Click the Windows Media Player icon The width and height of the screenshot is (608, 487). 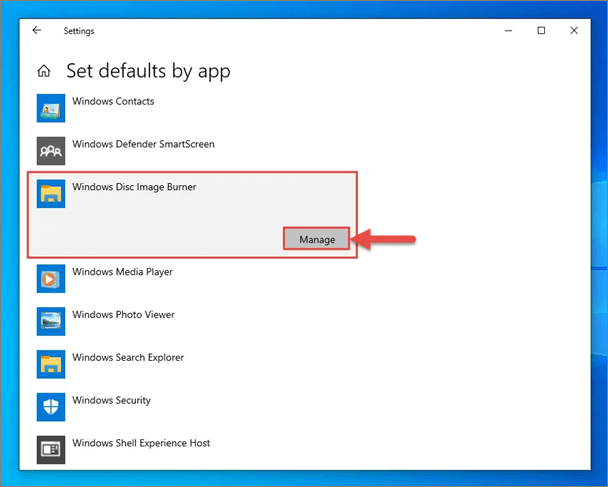(51, 278)
